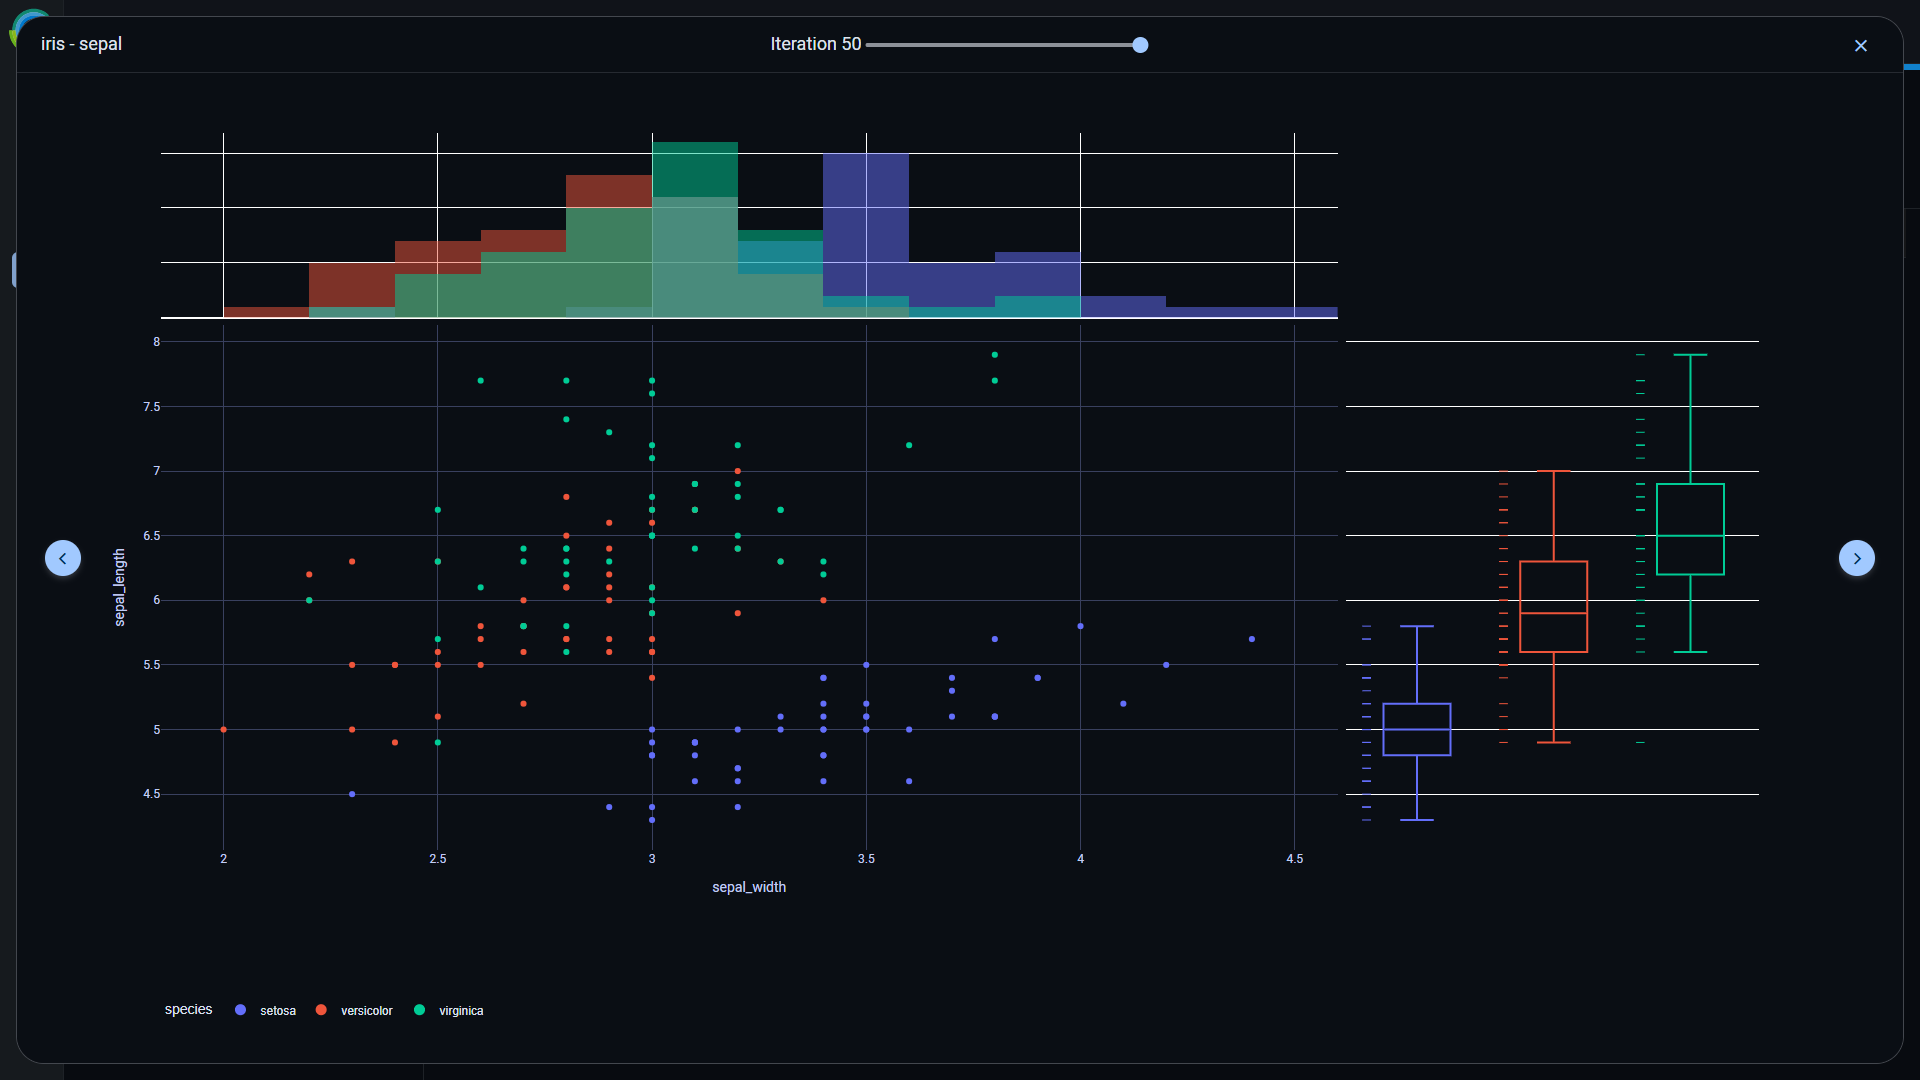Hide the setosa series via the legend

[277, 1011]
